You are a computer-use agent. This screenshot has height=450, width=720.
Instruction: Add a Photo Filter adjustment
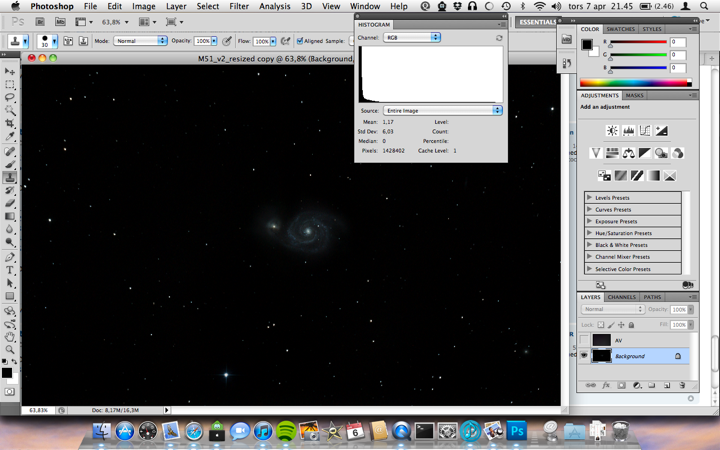pyautogui.click(x=661, y=153)
